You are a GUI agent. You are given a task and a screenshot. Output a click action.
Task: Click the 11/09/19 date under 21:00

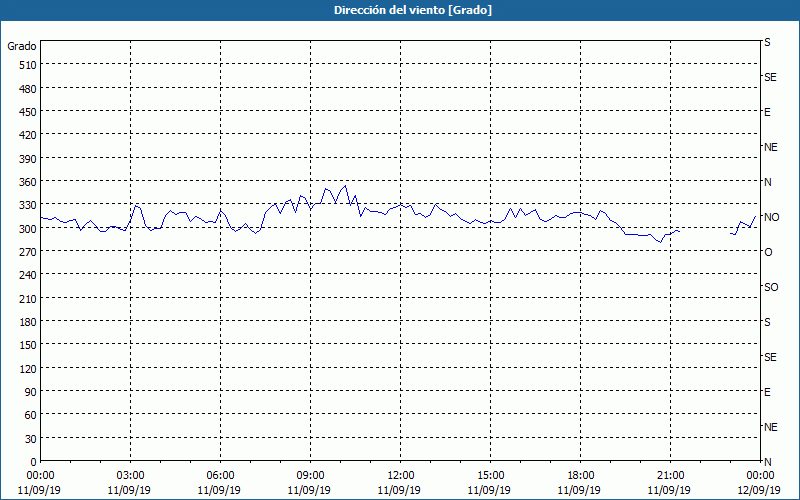tap(669, 490)
